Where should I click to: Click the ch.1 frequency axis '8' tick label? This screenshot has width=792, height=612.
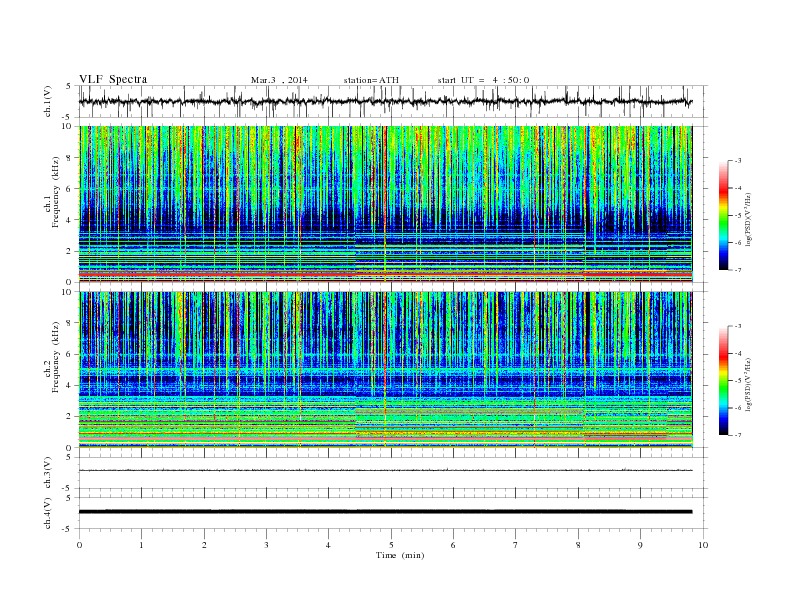pyautogui.click(x=69, y=158)
